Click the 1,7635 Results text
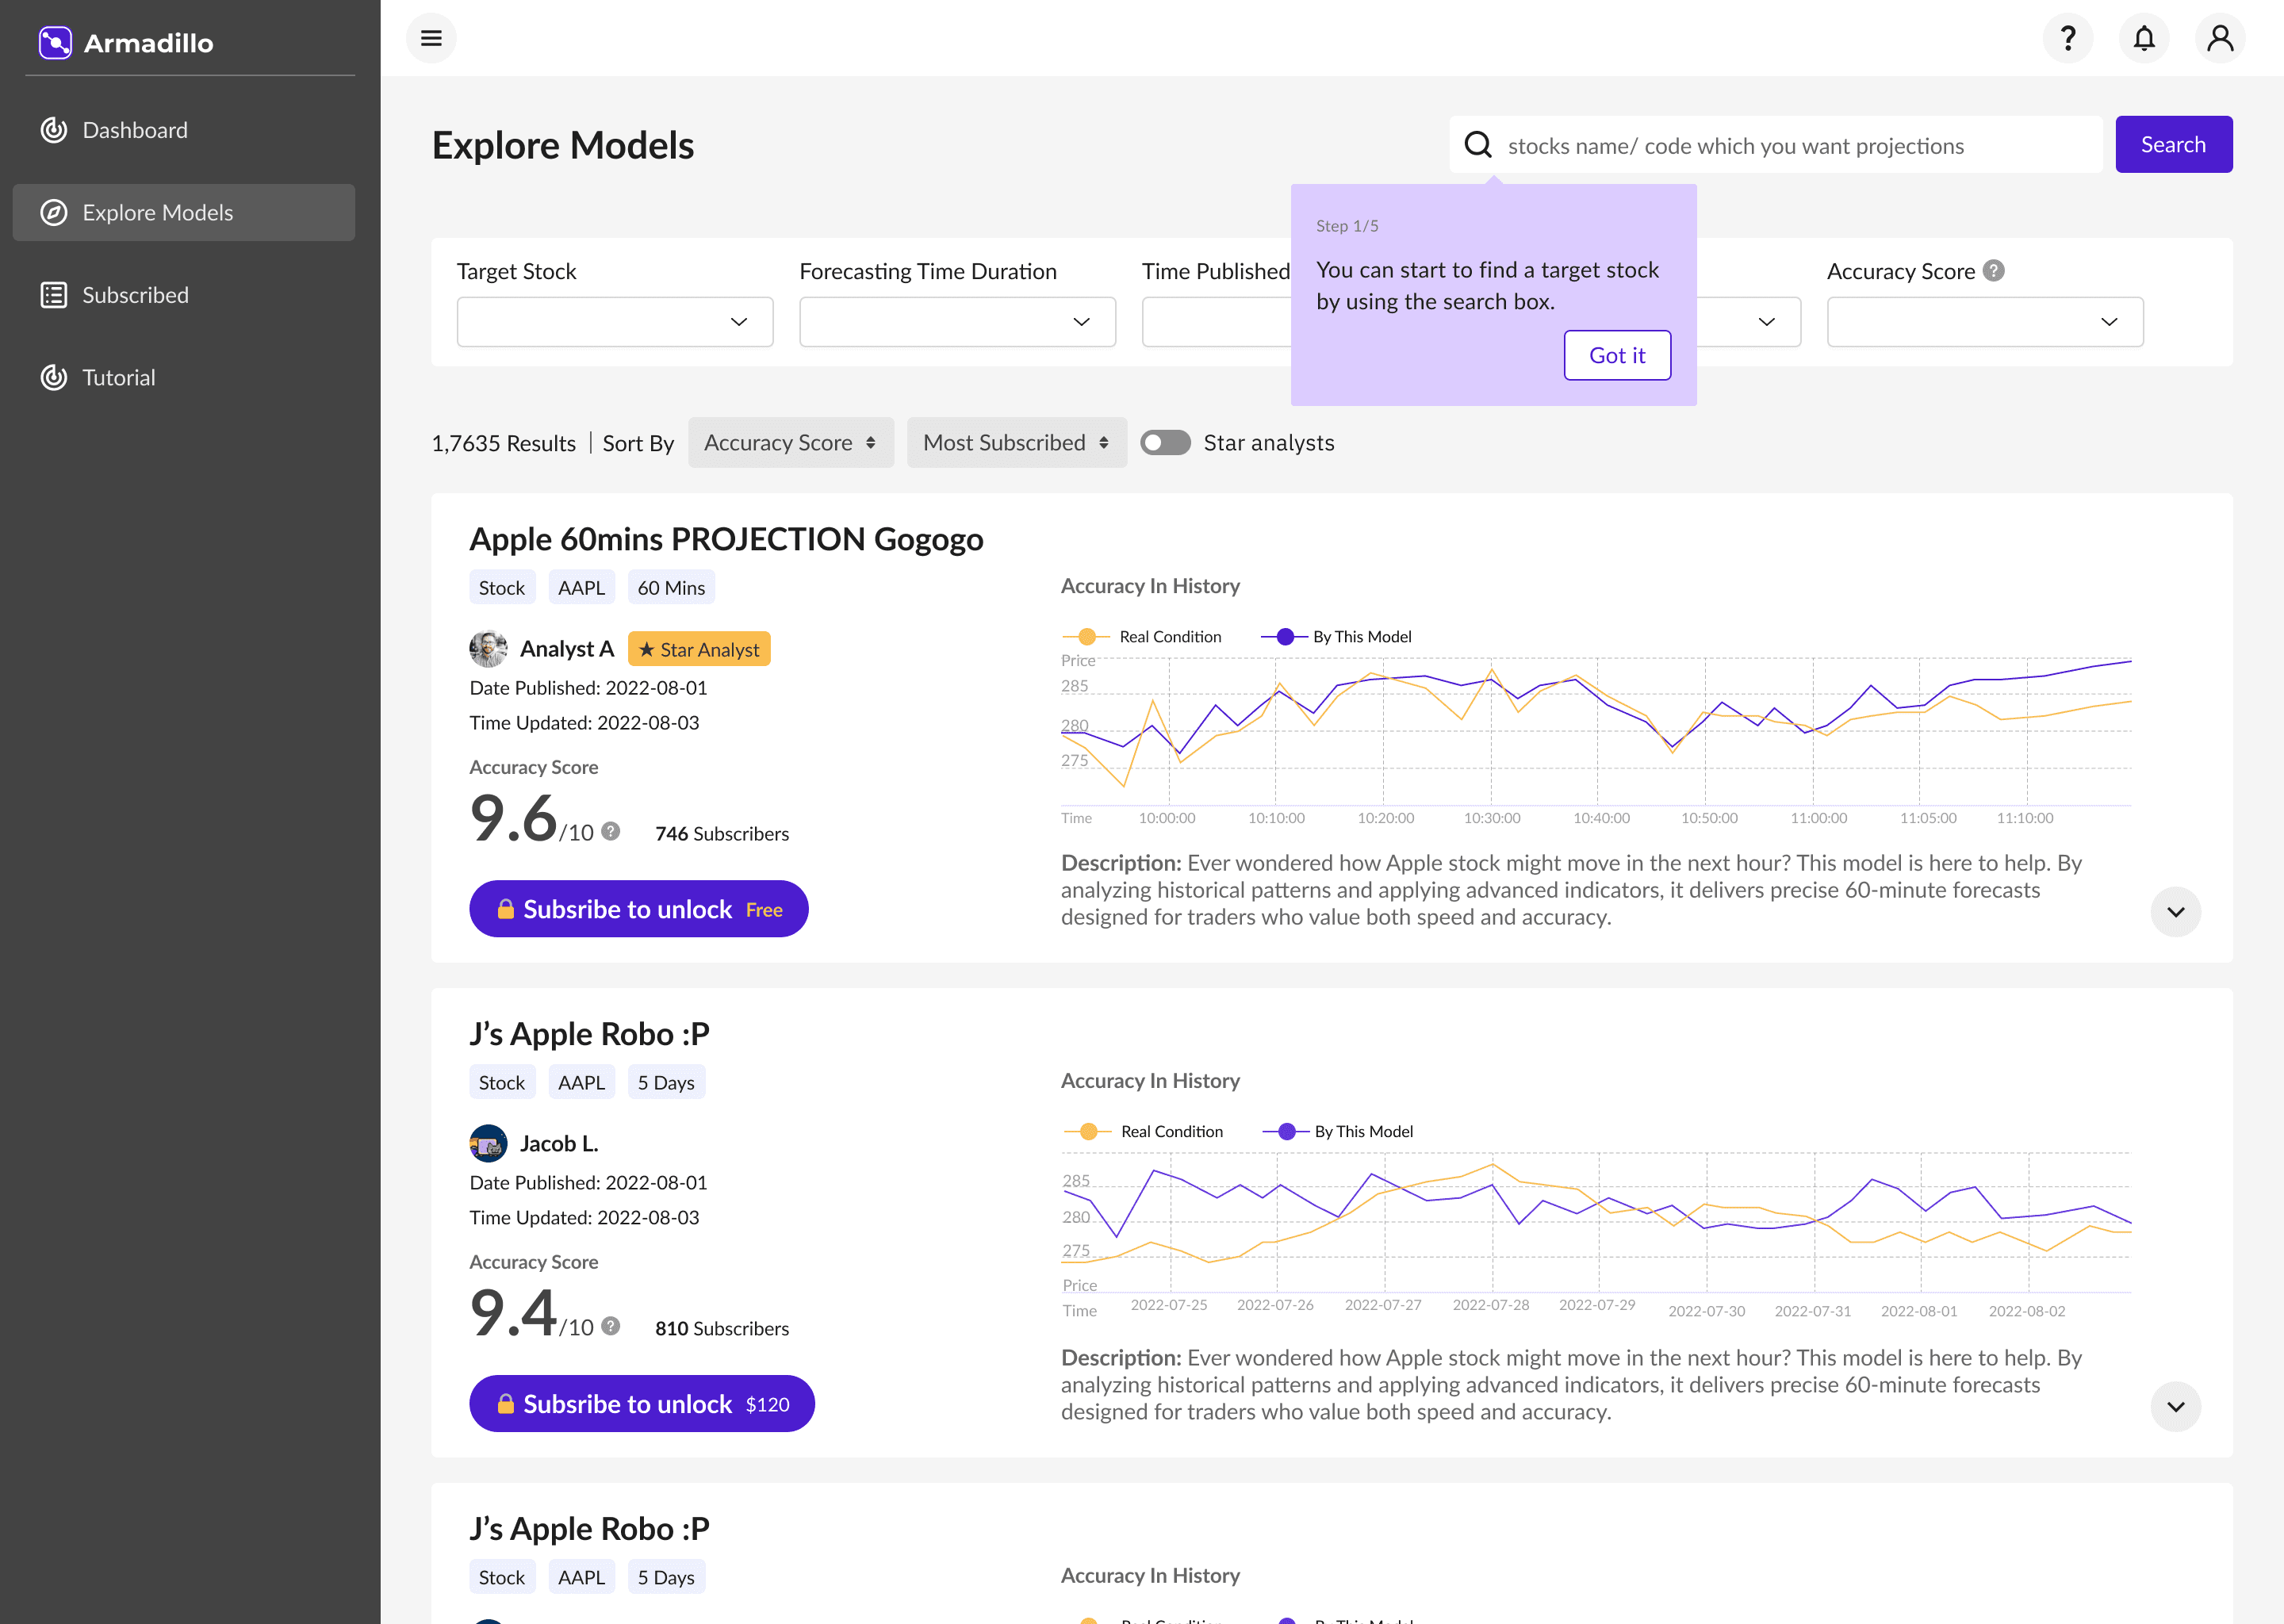This screenshot has height=1624, width=2284. click(504, 443)
